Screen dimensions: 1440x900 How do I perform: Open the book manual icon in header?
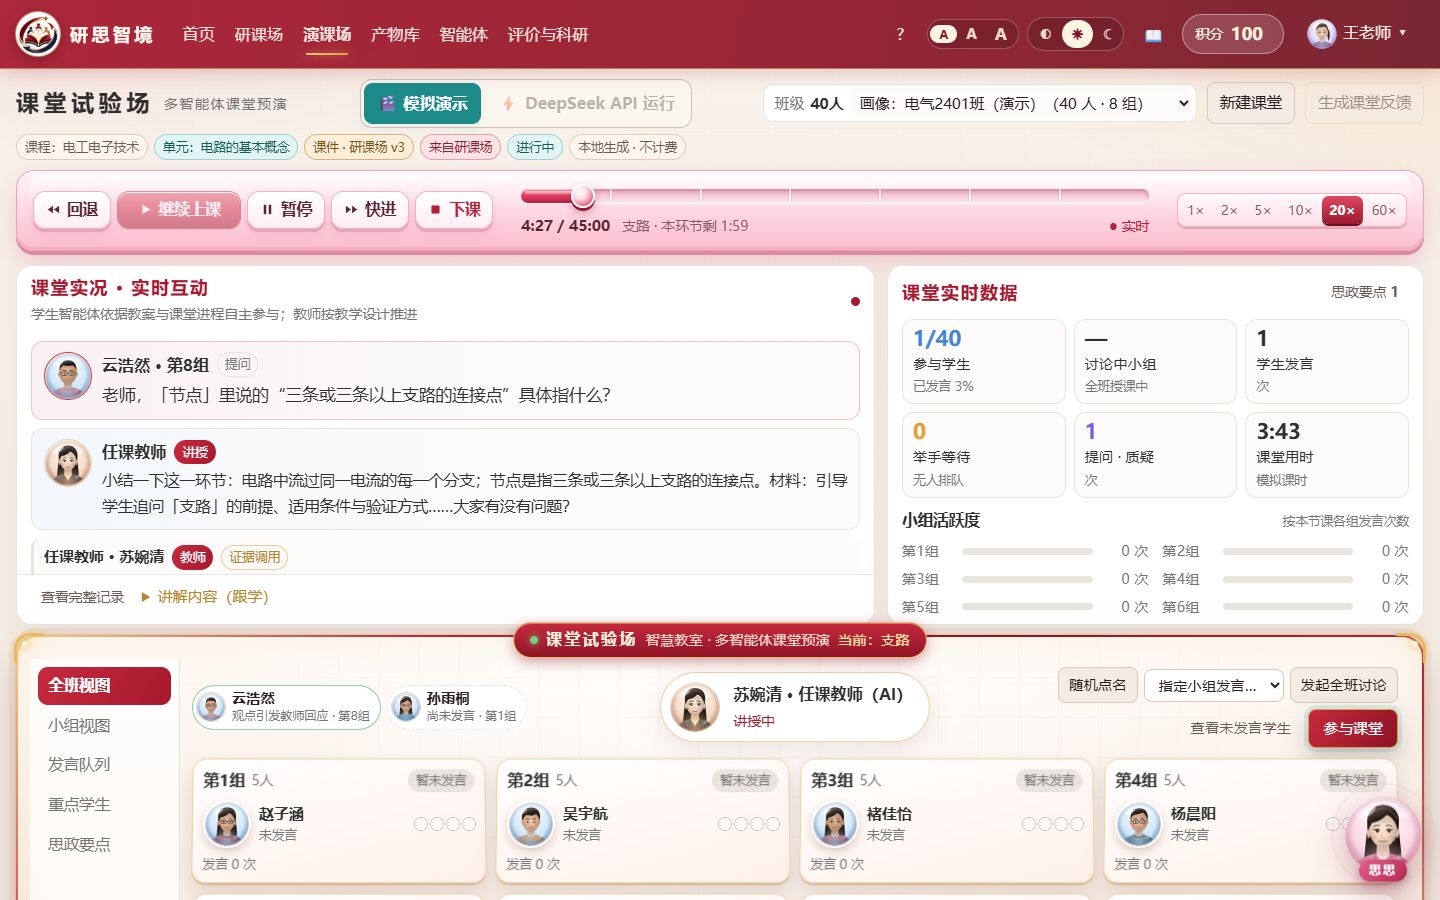(x=1153, y=35)
